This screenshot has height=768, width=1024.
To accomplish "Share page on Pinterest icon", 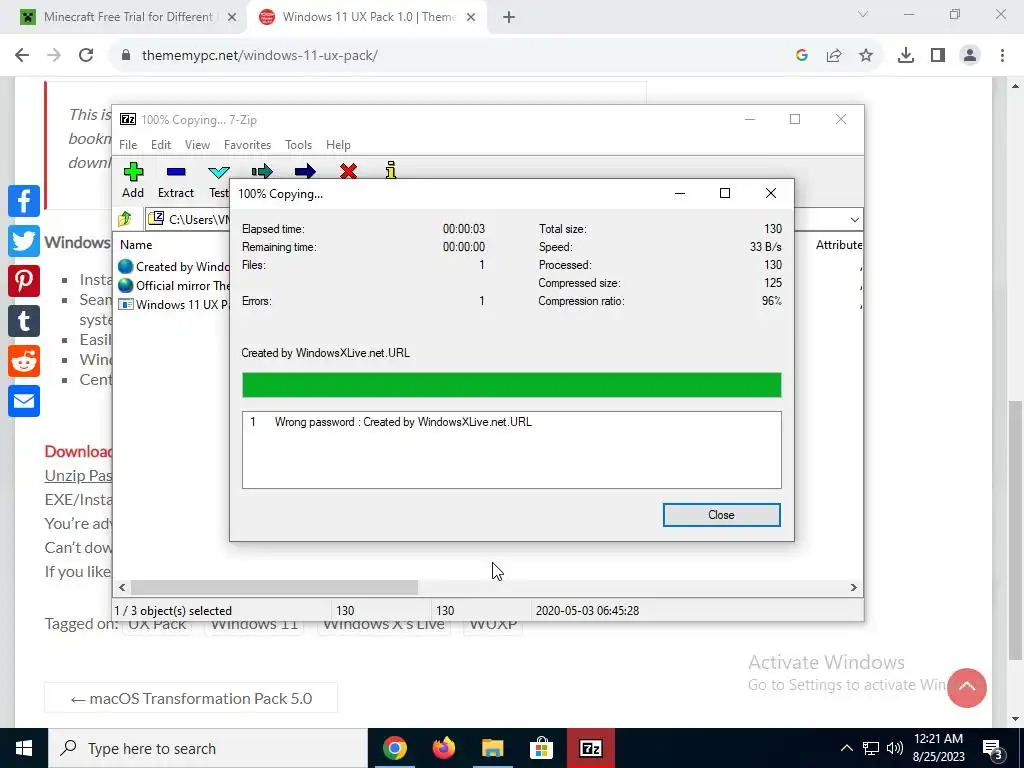I will pos(24,281).
